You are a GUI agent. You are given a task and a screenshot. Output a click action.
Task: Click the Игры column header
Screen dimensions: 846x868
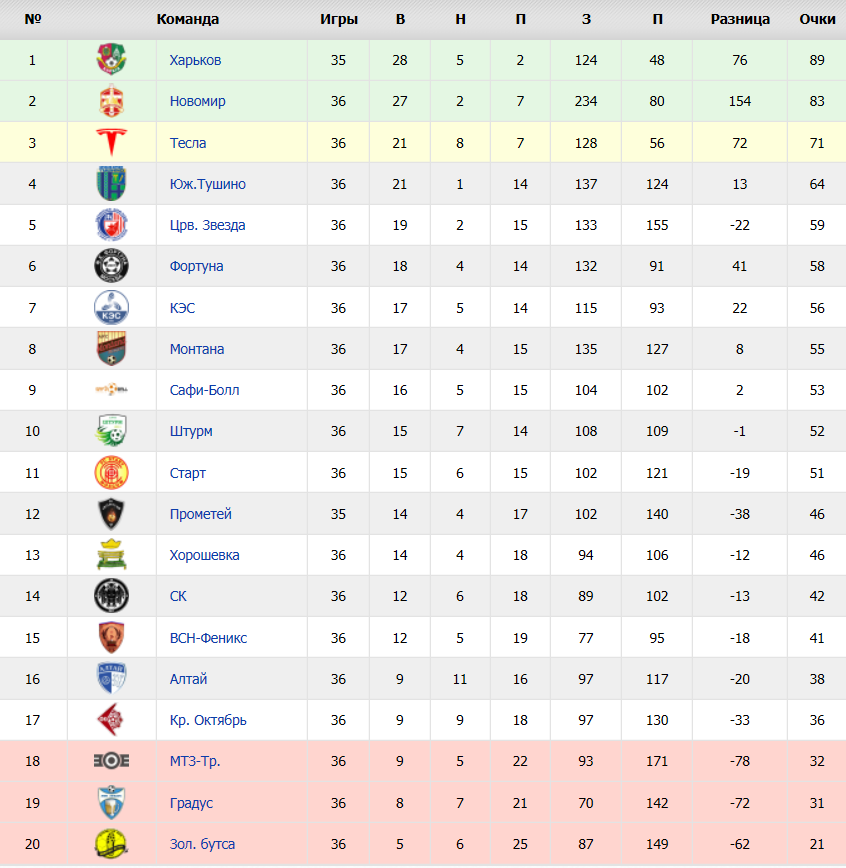coord(339,19)
